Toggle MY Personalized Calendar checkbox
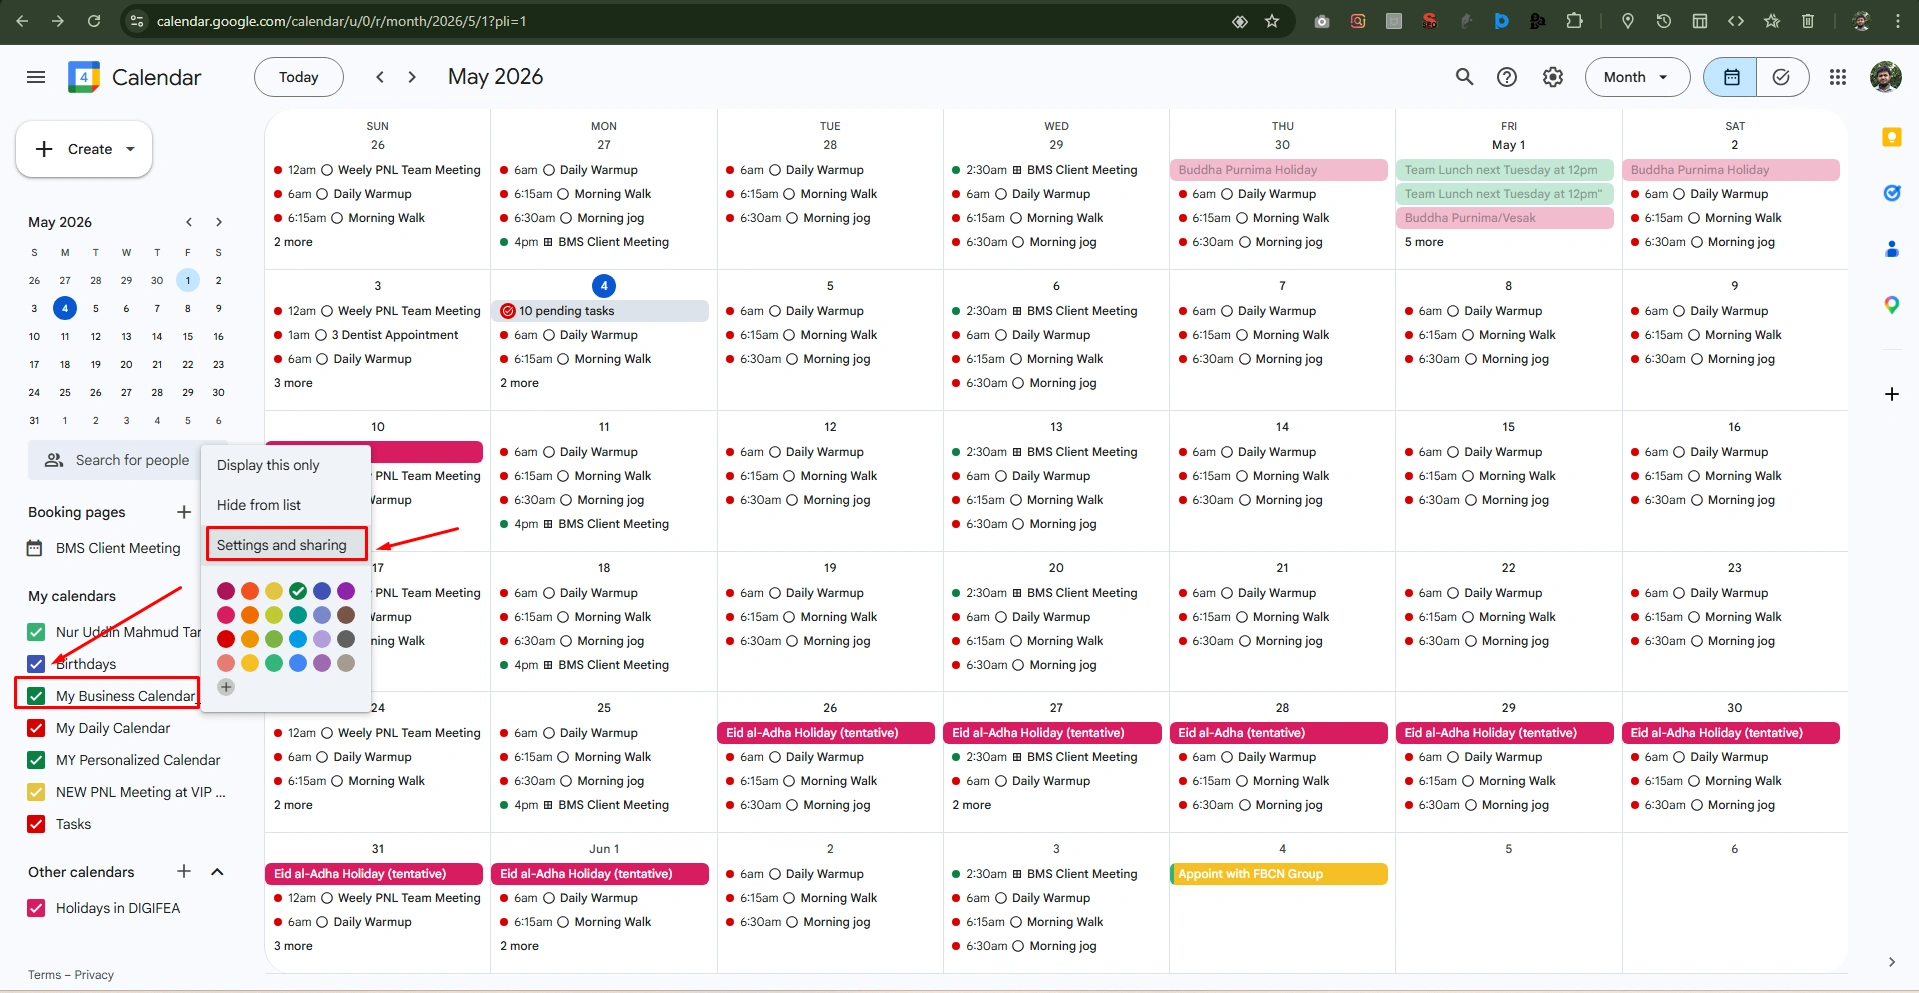 click(x=36, y=760)
